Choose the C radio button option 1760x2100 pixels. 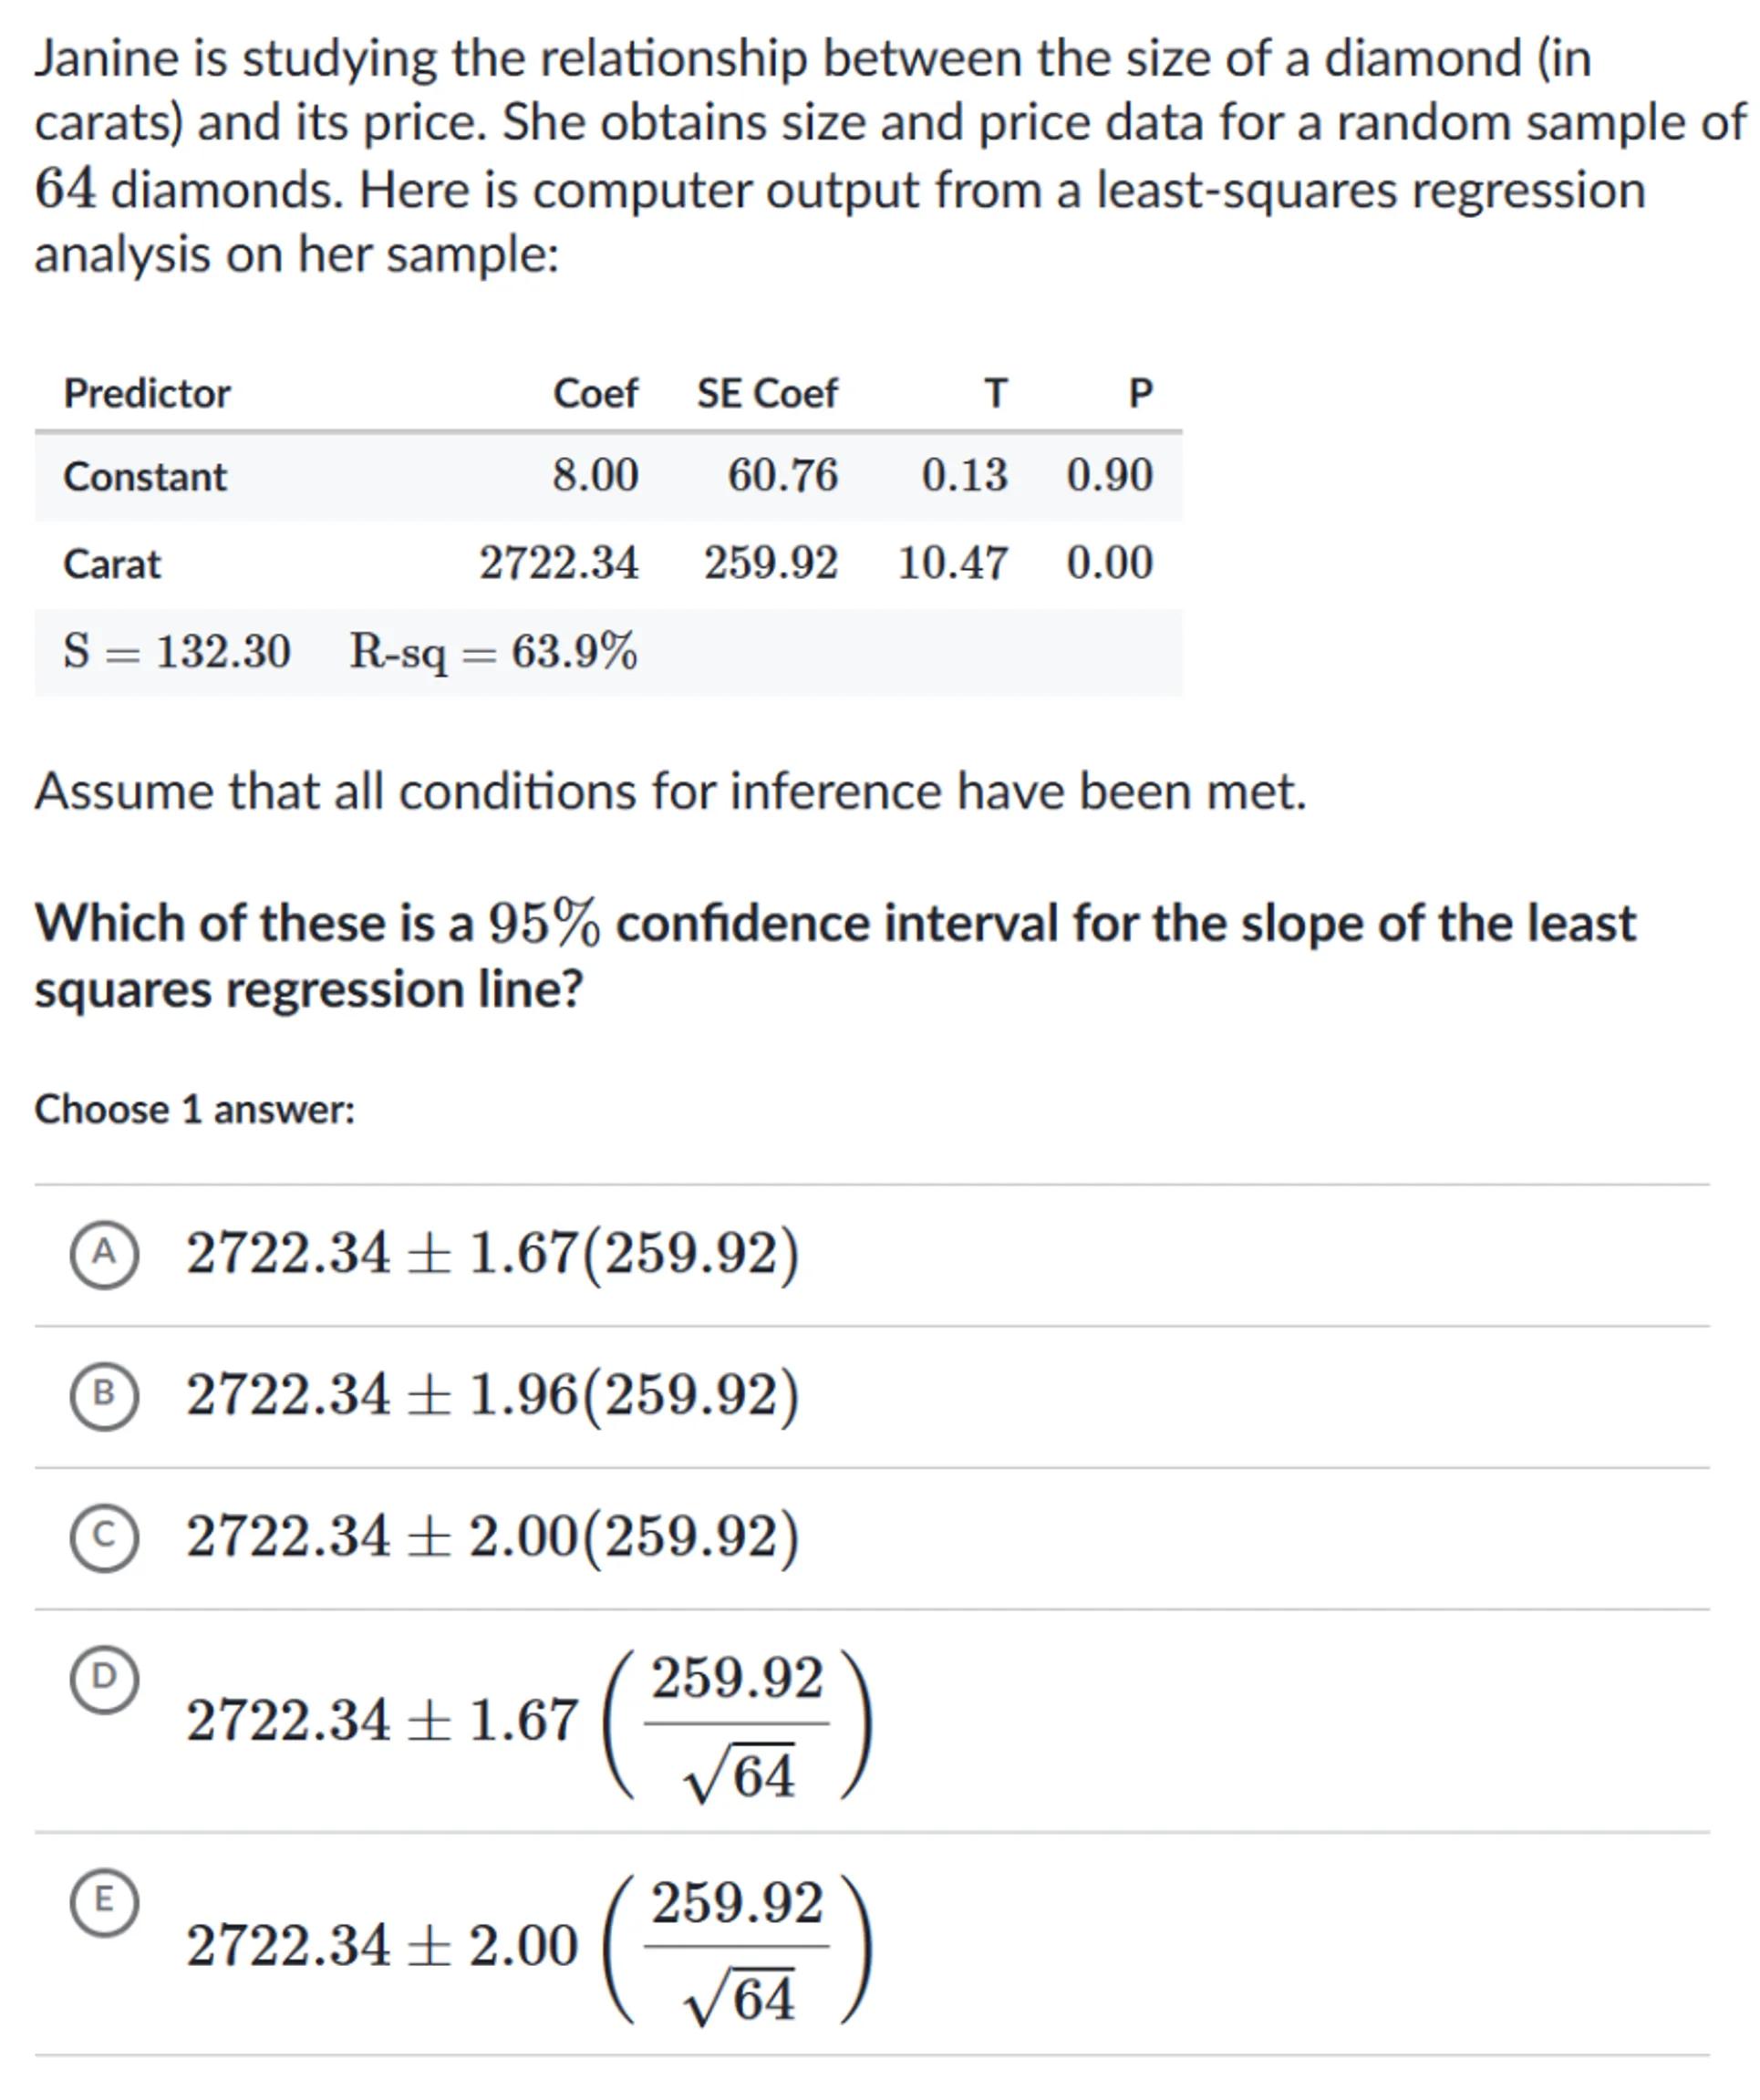click(x=104, y=1537)
